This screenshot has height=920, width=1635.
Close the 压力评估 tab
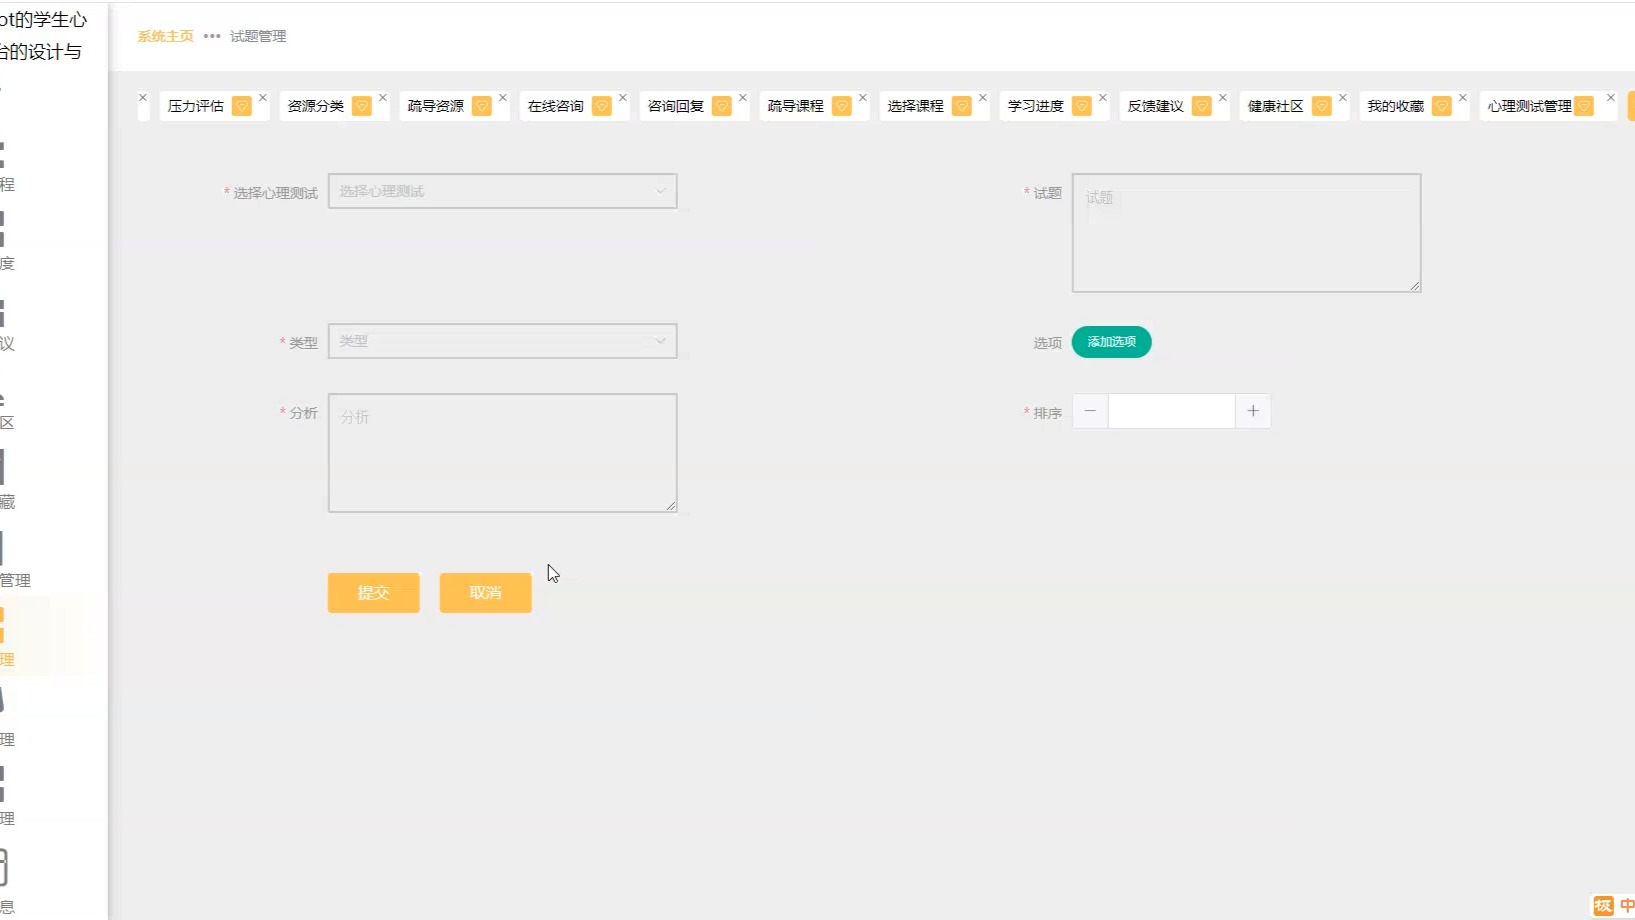click(x=263, y=98)
